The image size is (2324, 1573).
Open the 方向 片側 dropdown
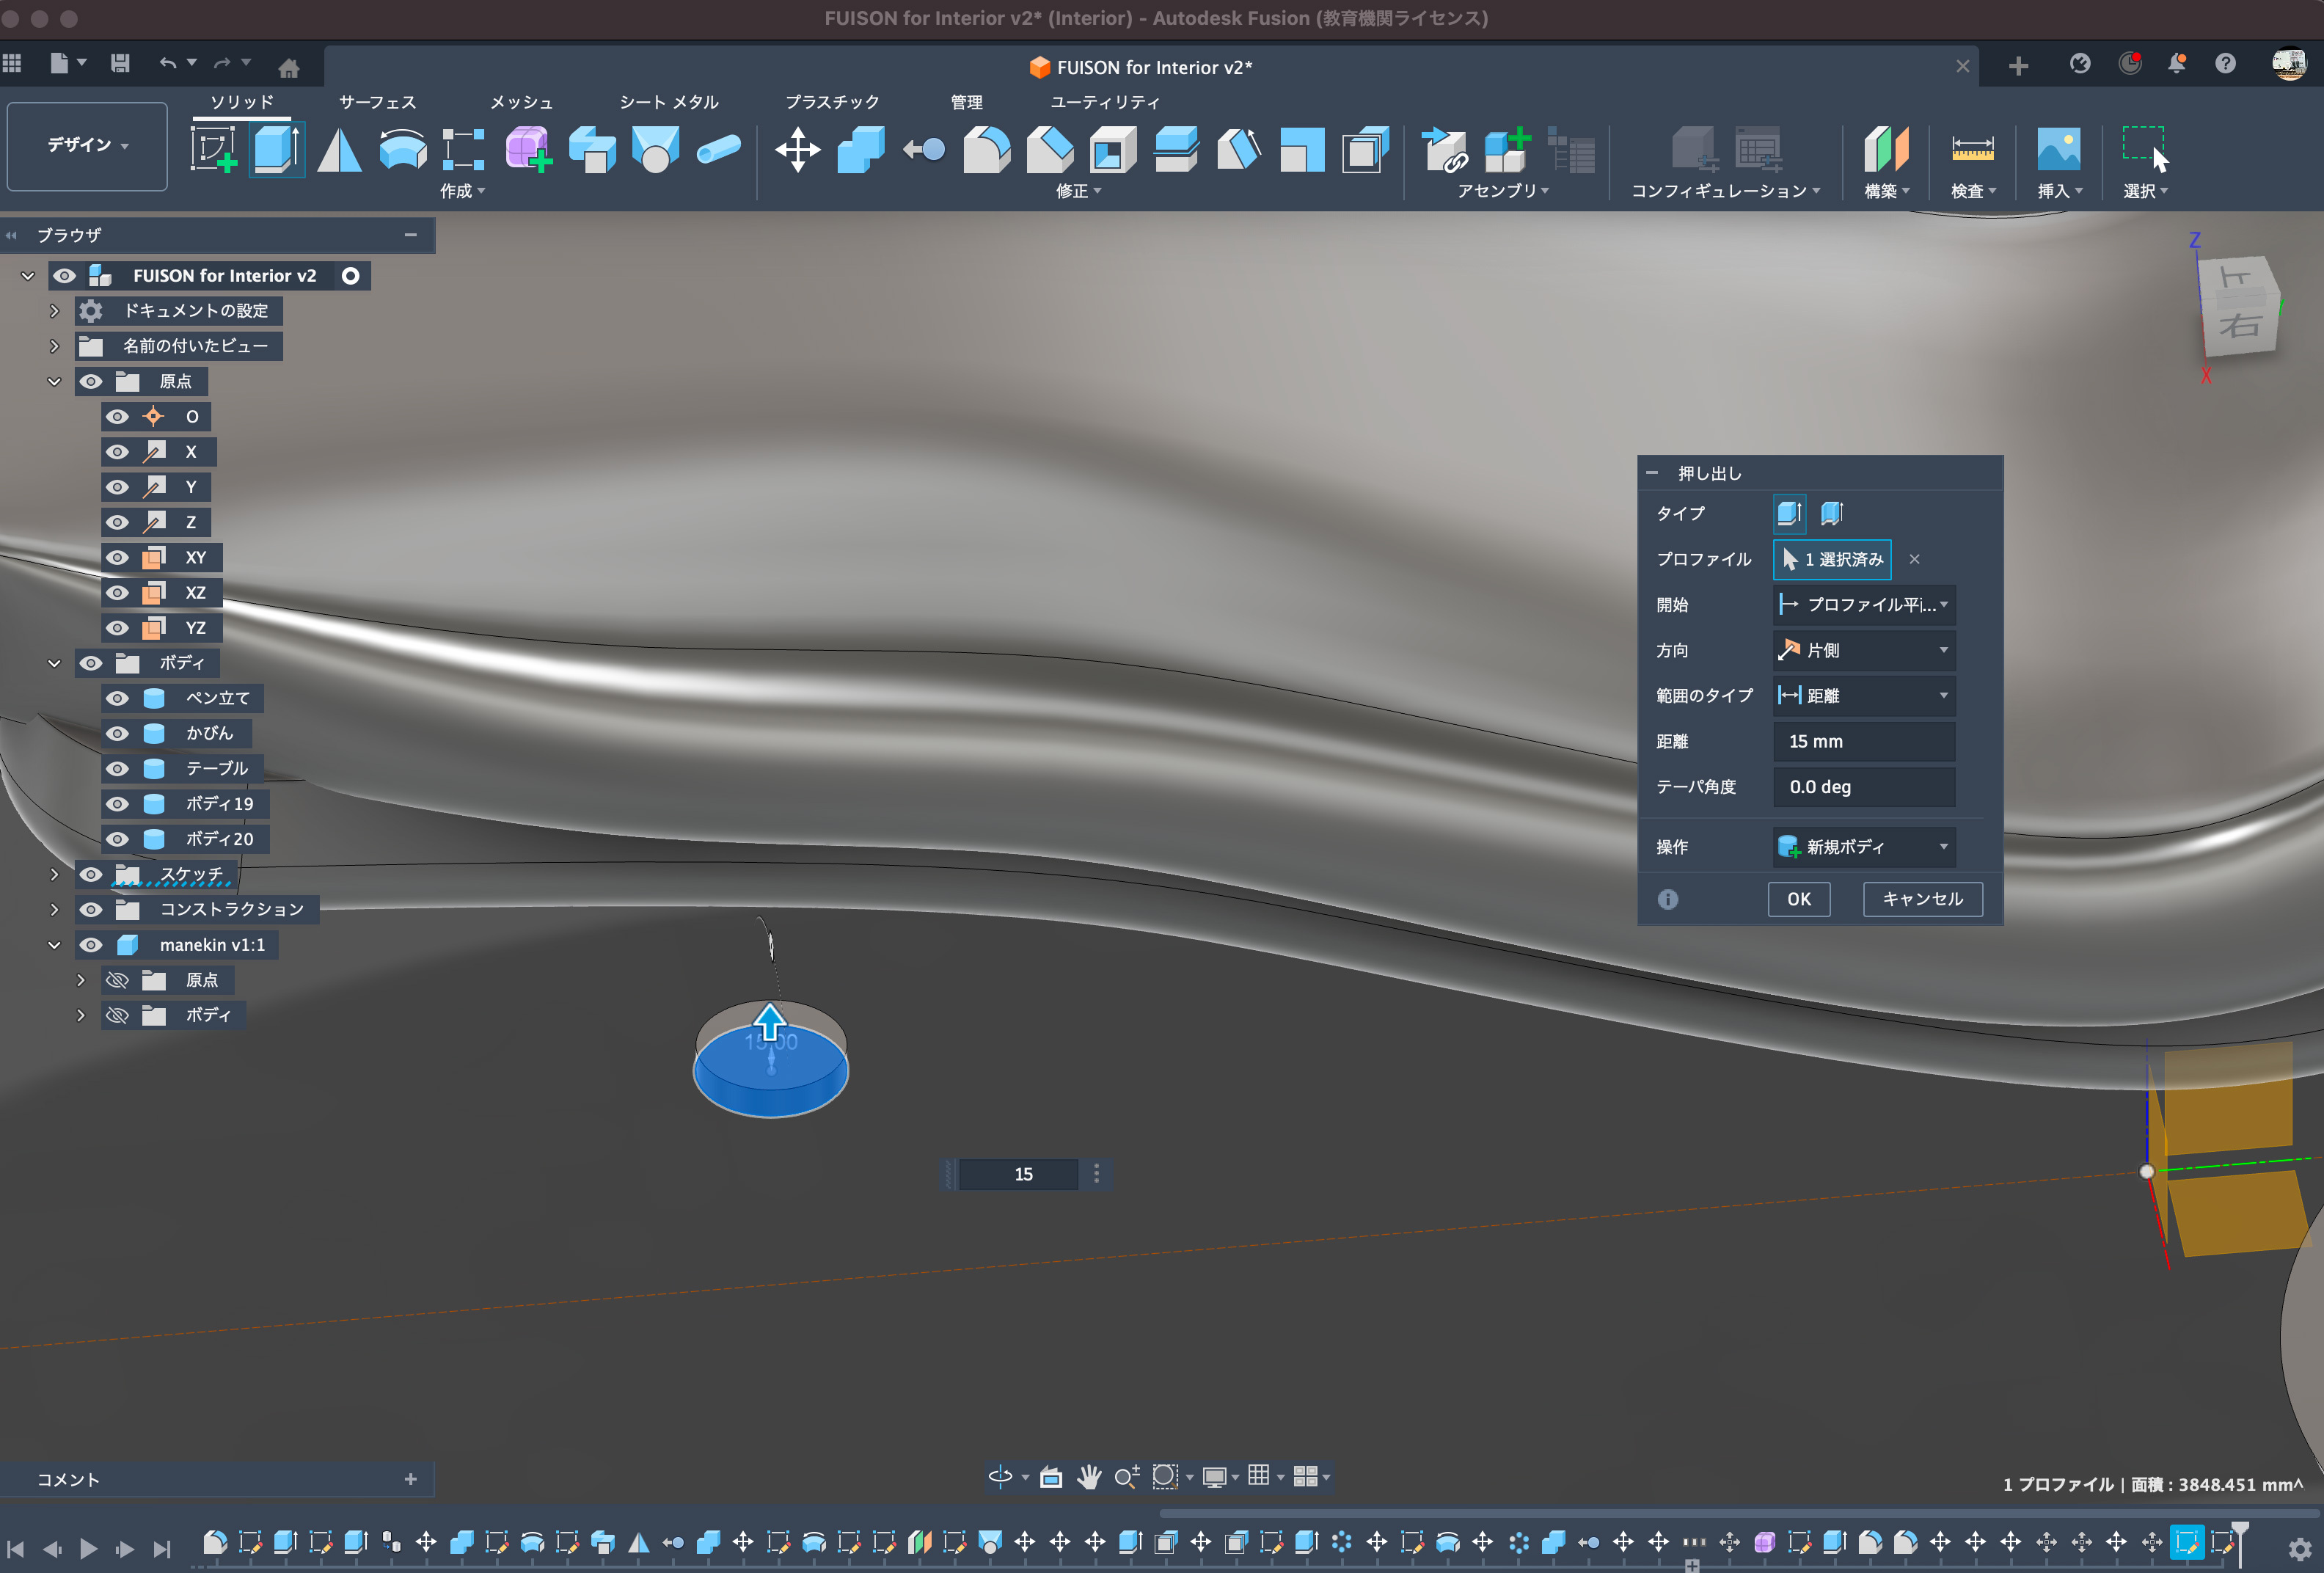[x=1864, y=650]
